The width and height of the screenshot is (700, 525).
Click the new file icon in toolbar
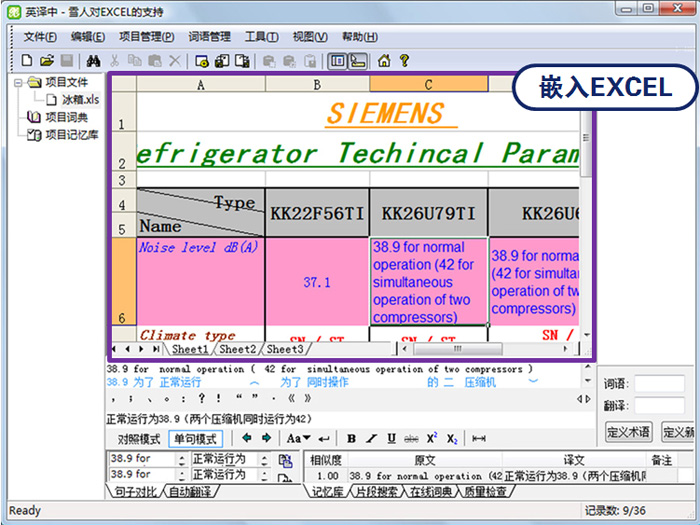[x=27, y=61]
